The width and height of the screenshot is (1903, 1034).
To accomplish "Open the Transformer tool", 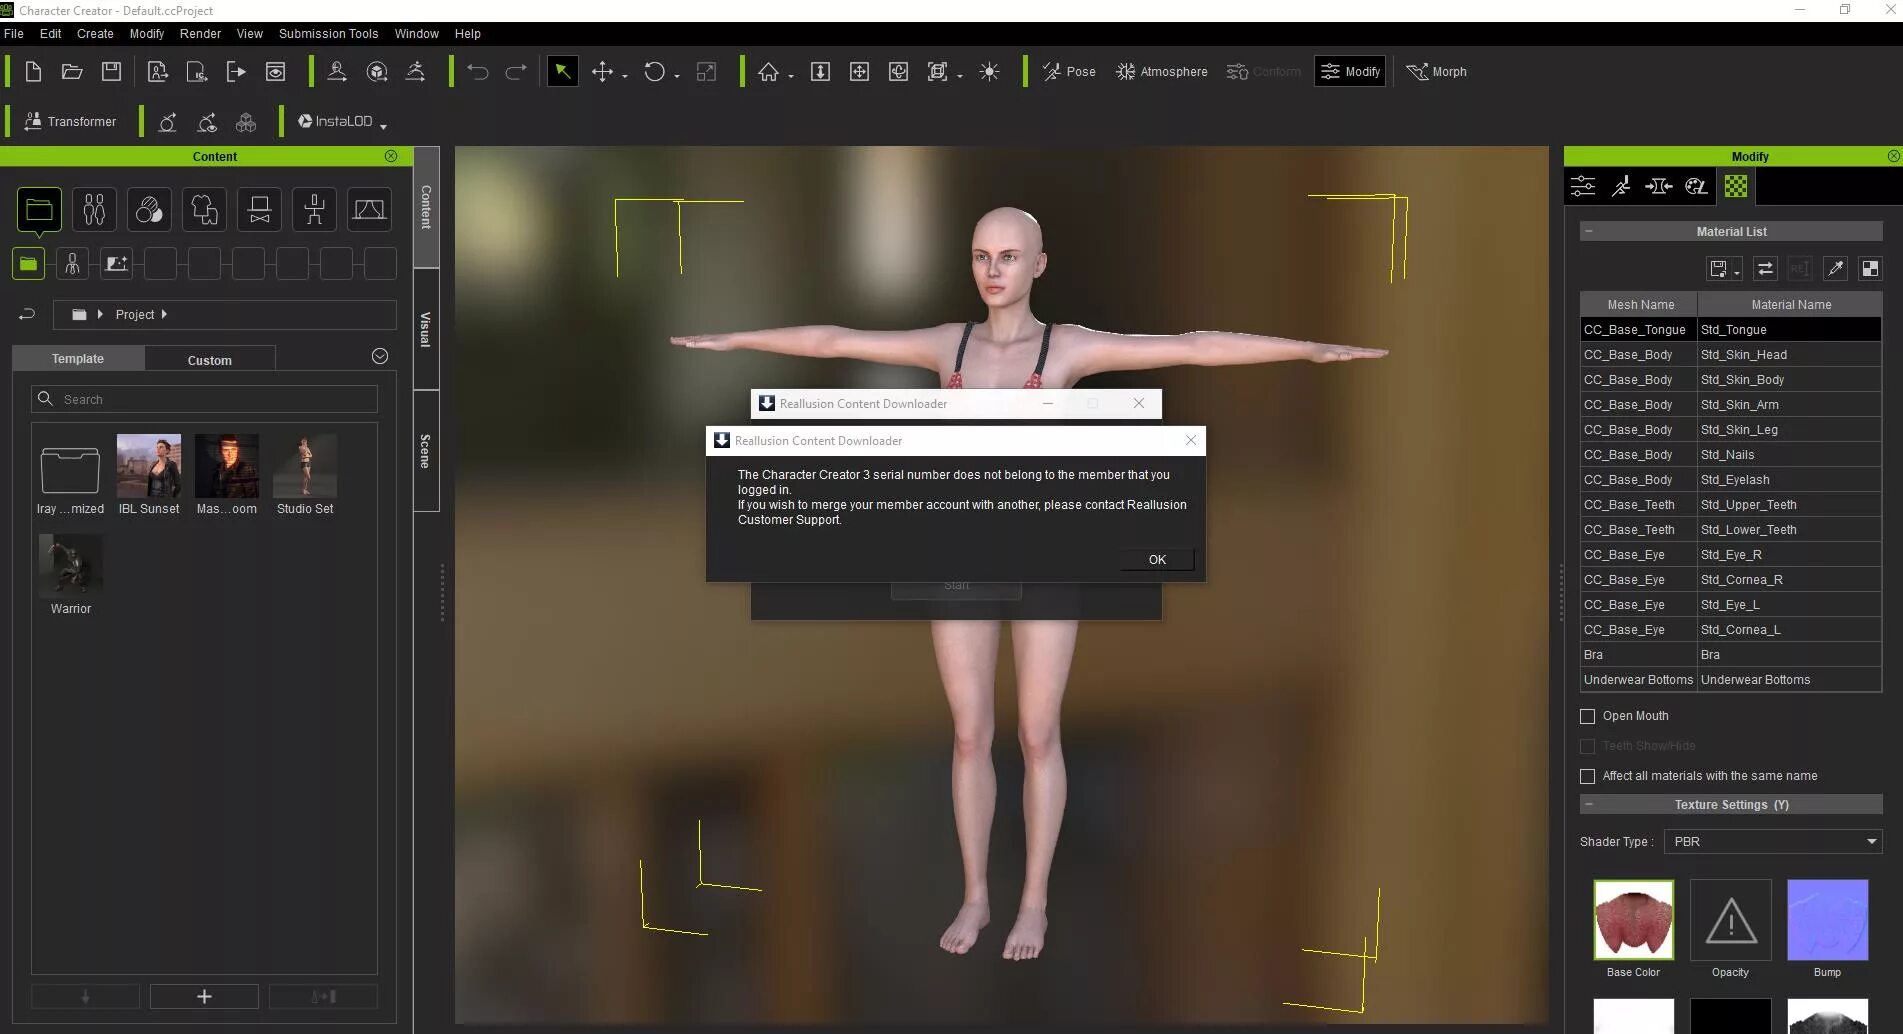I will pos(70,122).
